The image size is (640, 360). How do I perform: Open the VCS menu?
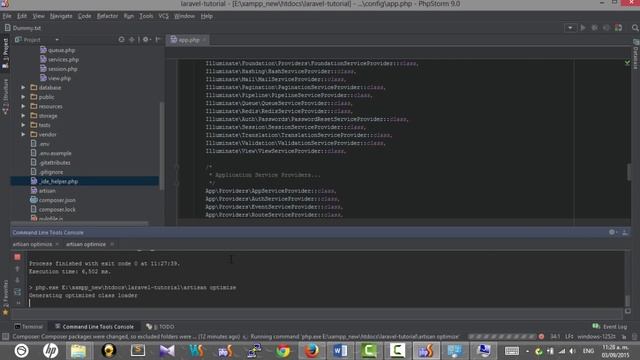pos(164,16)
